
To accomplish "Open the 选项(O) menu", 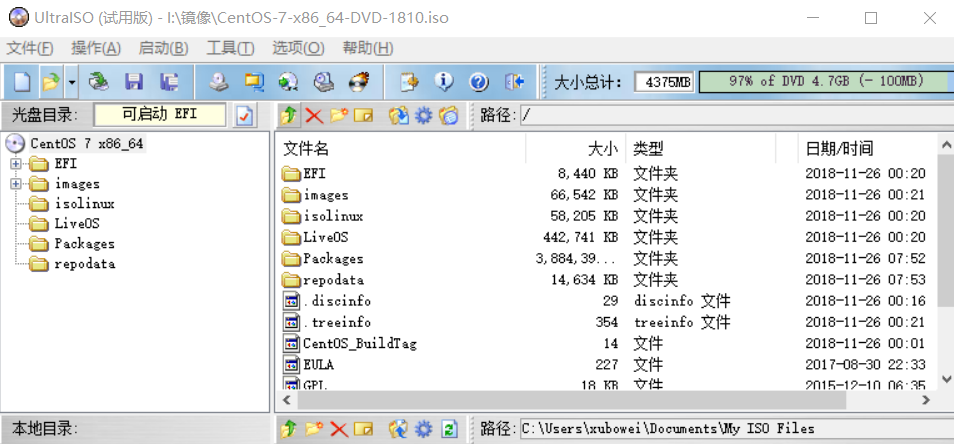I will pos(298,49).
